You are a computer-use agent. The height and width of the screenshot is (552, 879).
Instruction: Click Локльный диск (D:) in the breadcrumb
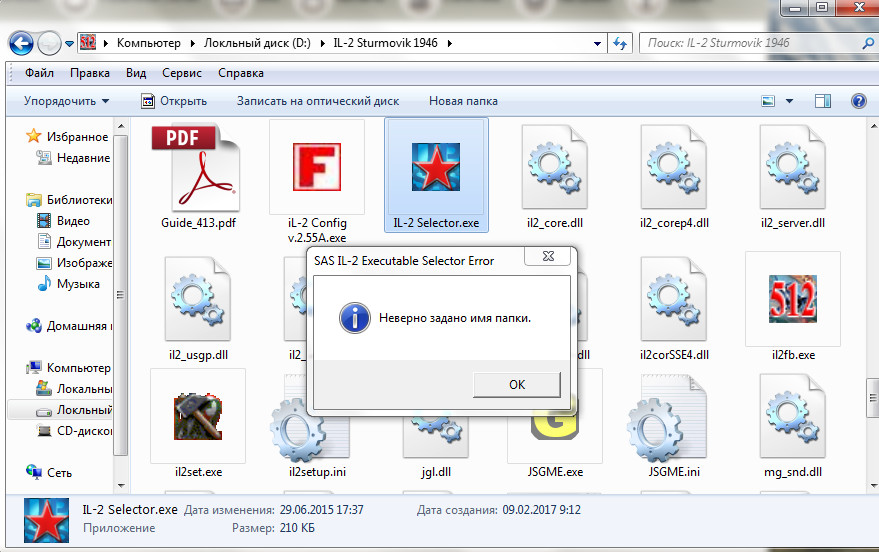(x=257, y=43)
